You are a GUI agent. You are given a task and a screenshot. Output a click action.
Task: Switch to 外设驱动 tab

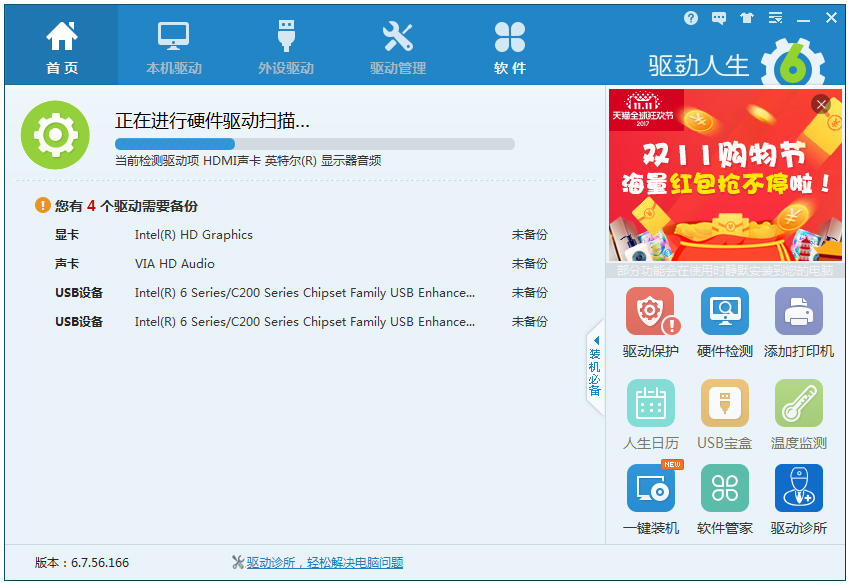[286, 47]
